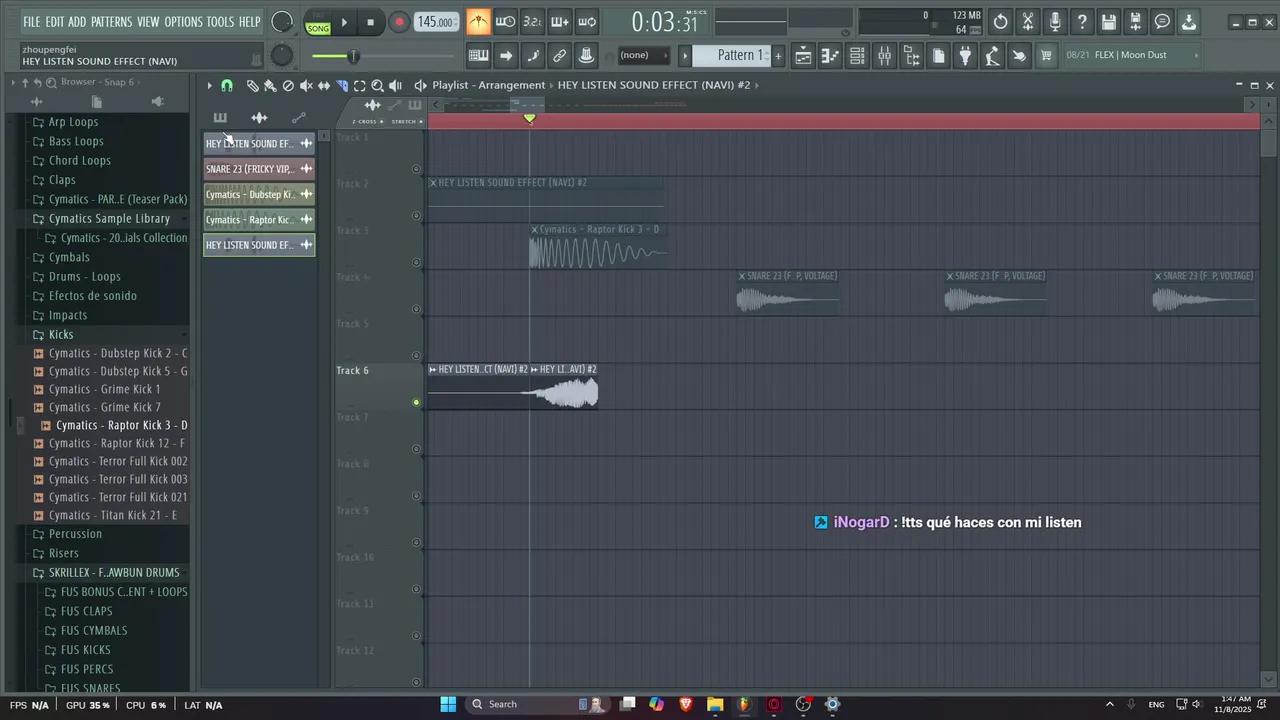
Task: Toggle the PAT/SONG mode switch
Action: pyautogui.click(x=318, y=22)
